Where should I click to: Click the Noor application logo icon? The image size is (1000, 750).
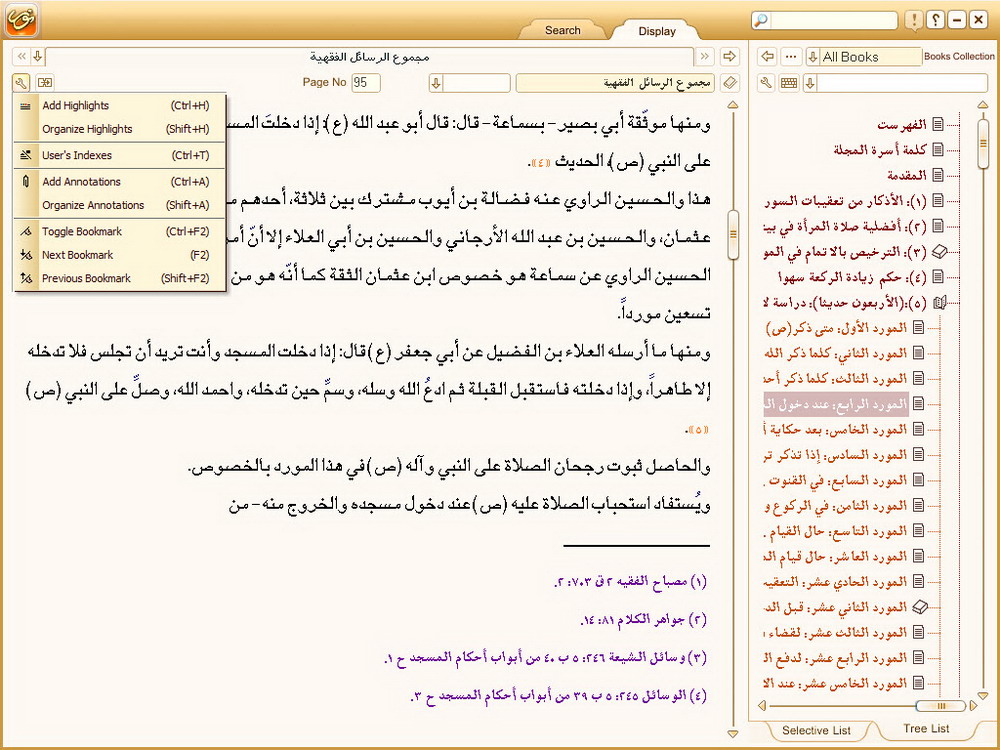pos(22,20)
